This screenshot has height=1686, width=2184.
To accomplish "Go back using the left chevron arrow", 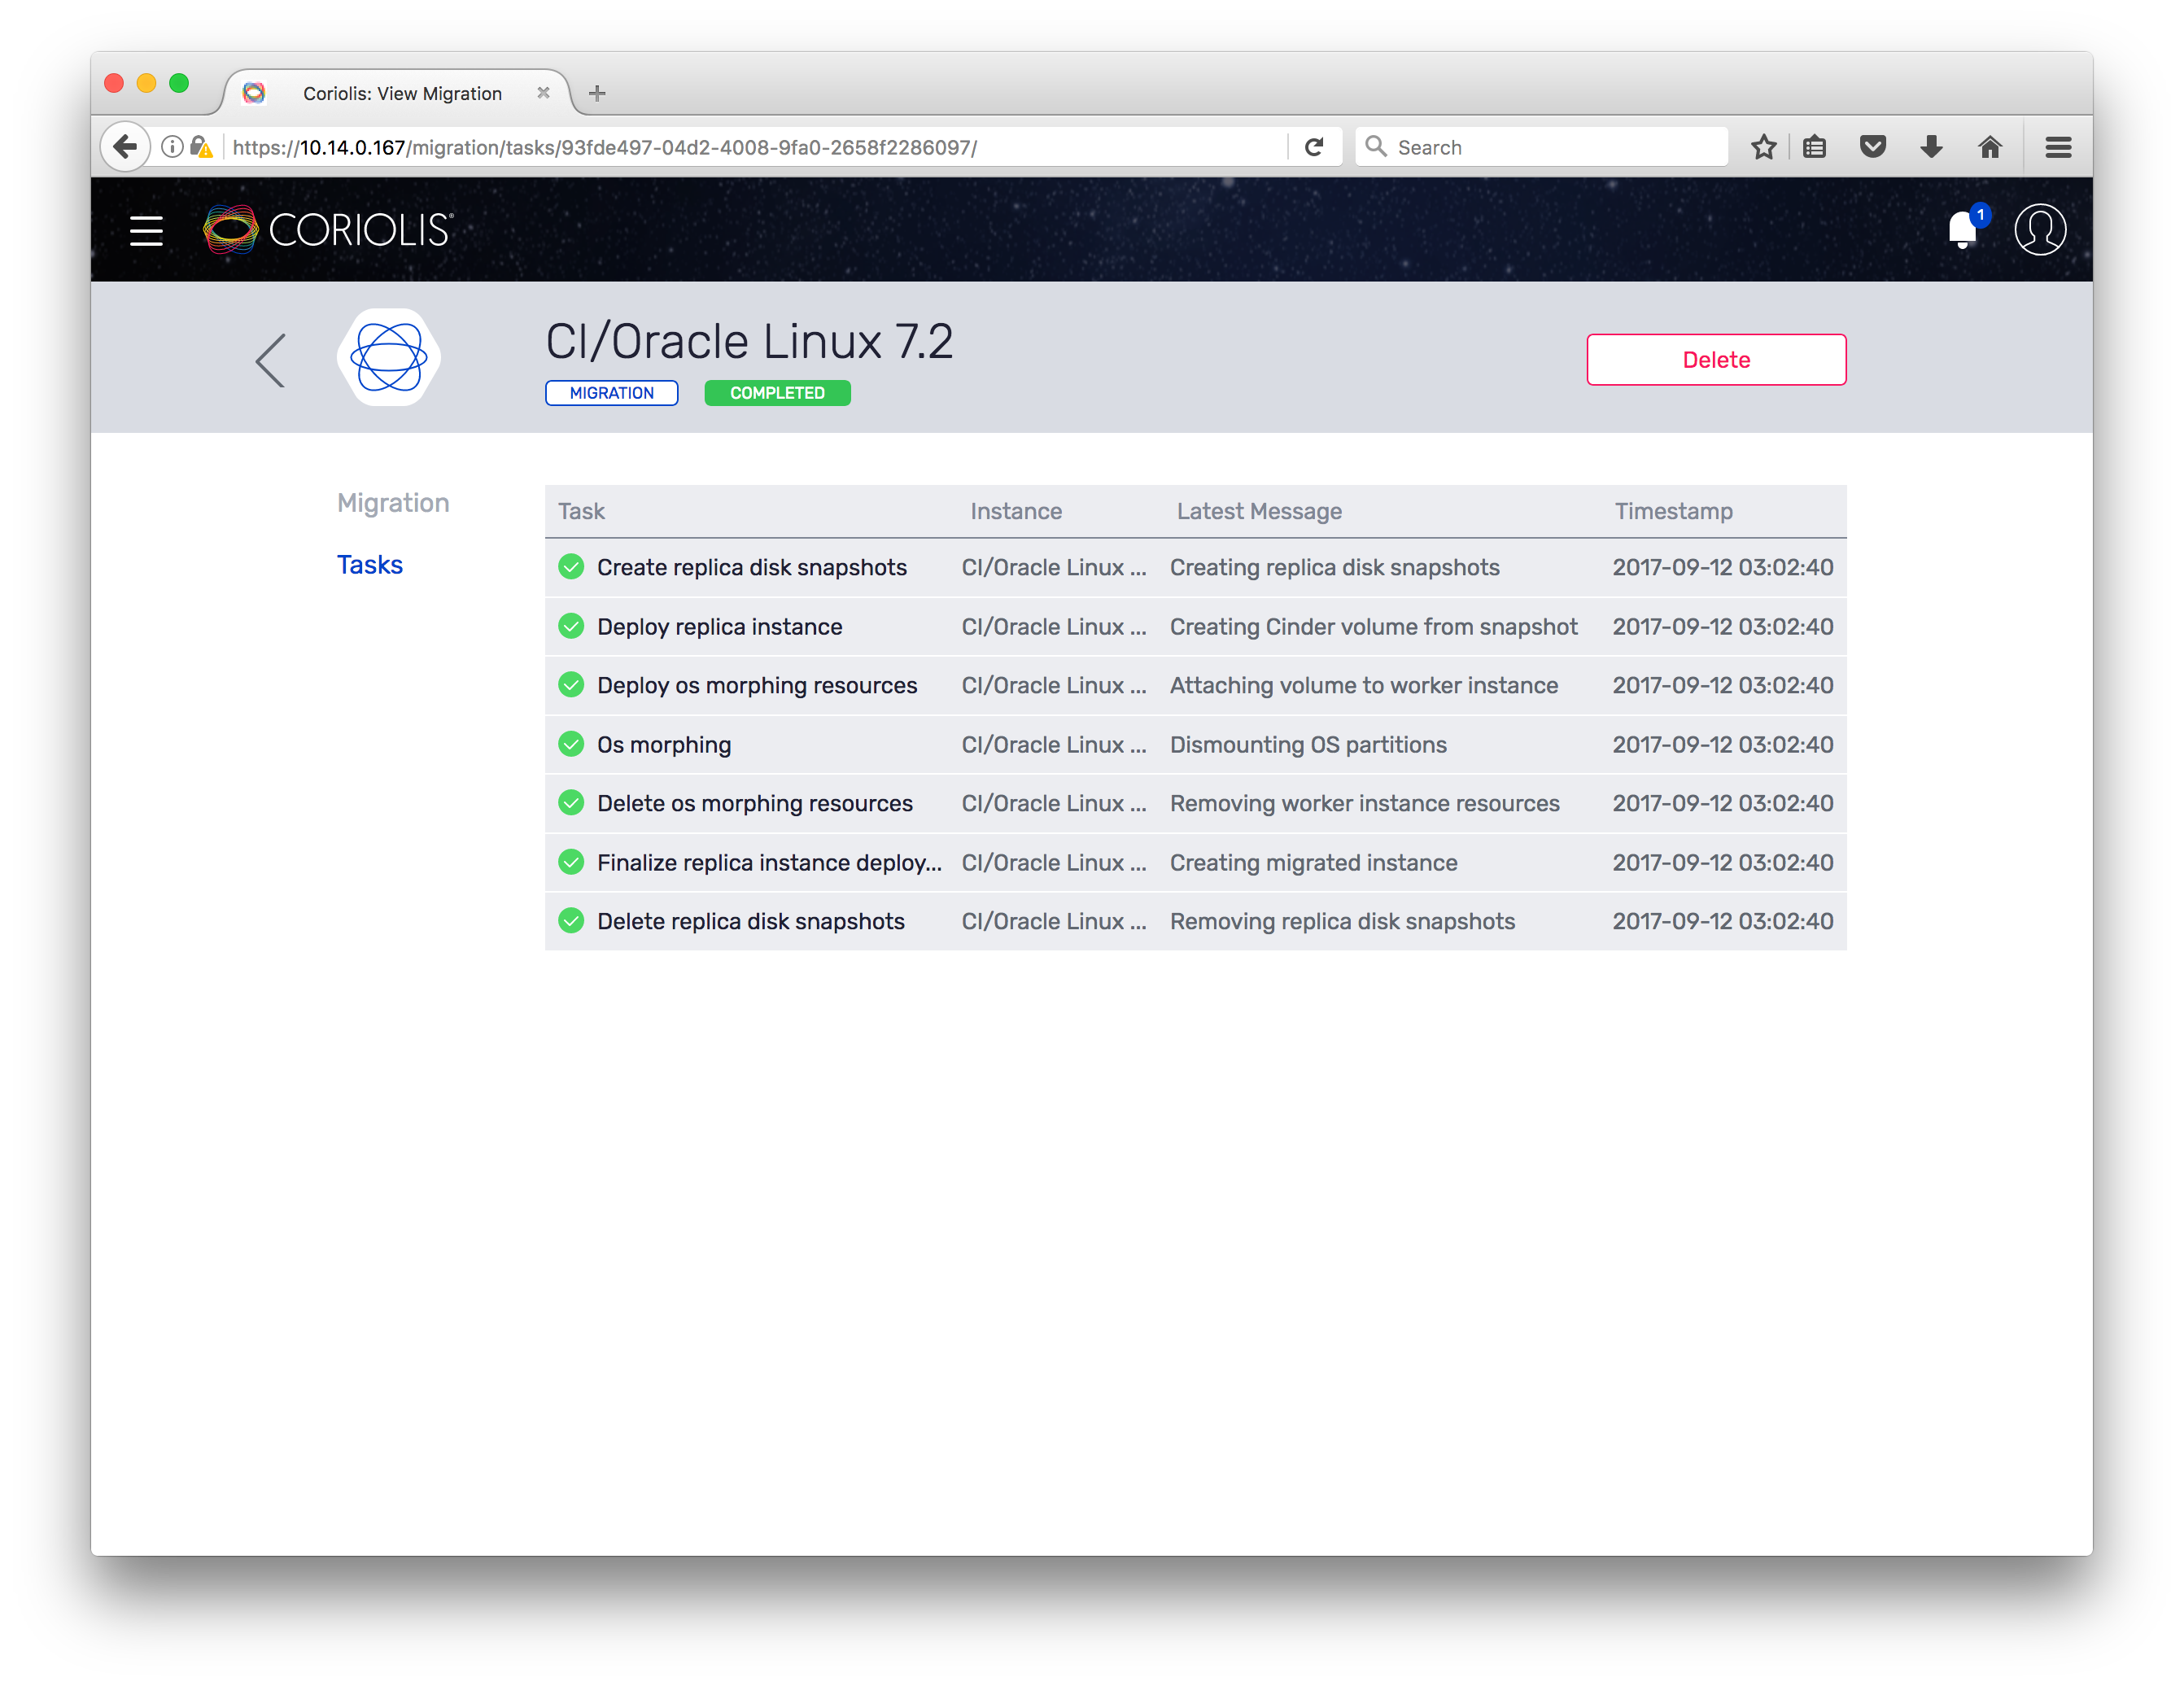I will [271, 360].
